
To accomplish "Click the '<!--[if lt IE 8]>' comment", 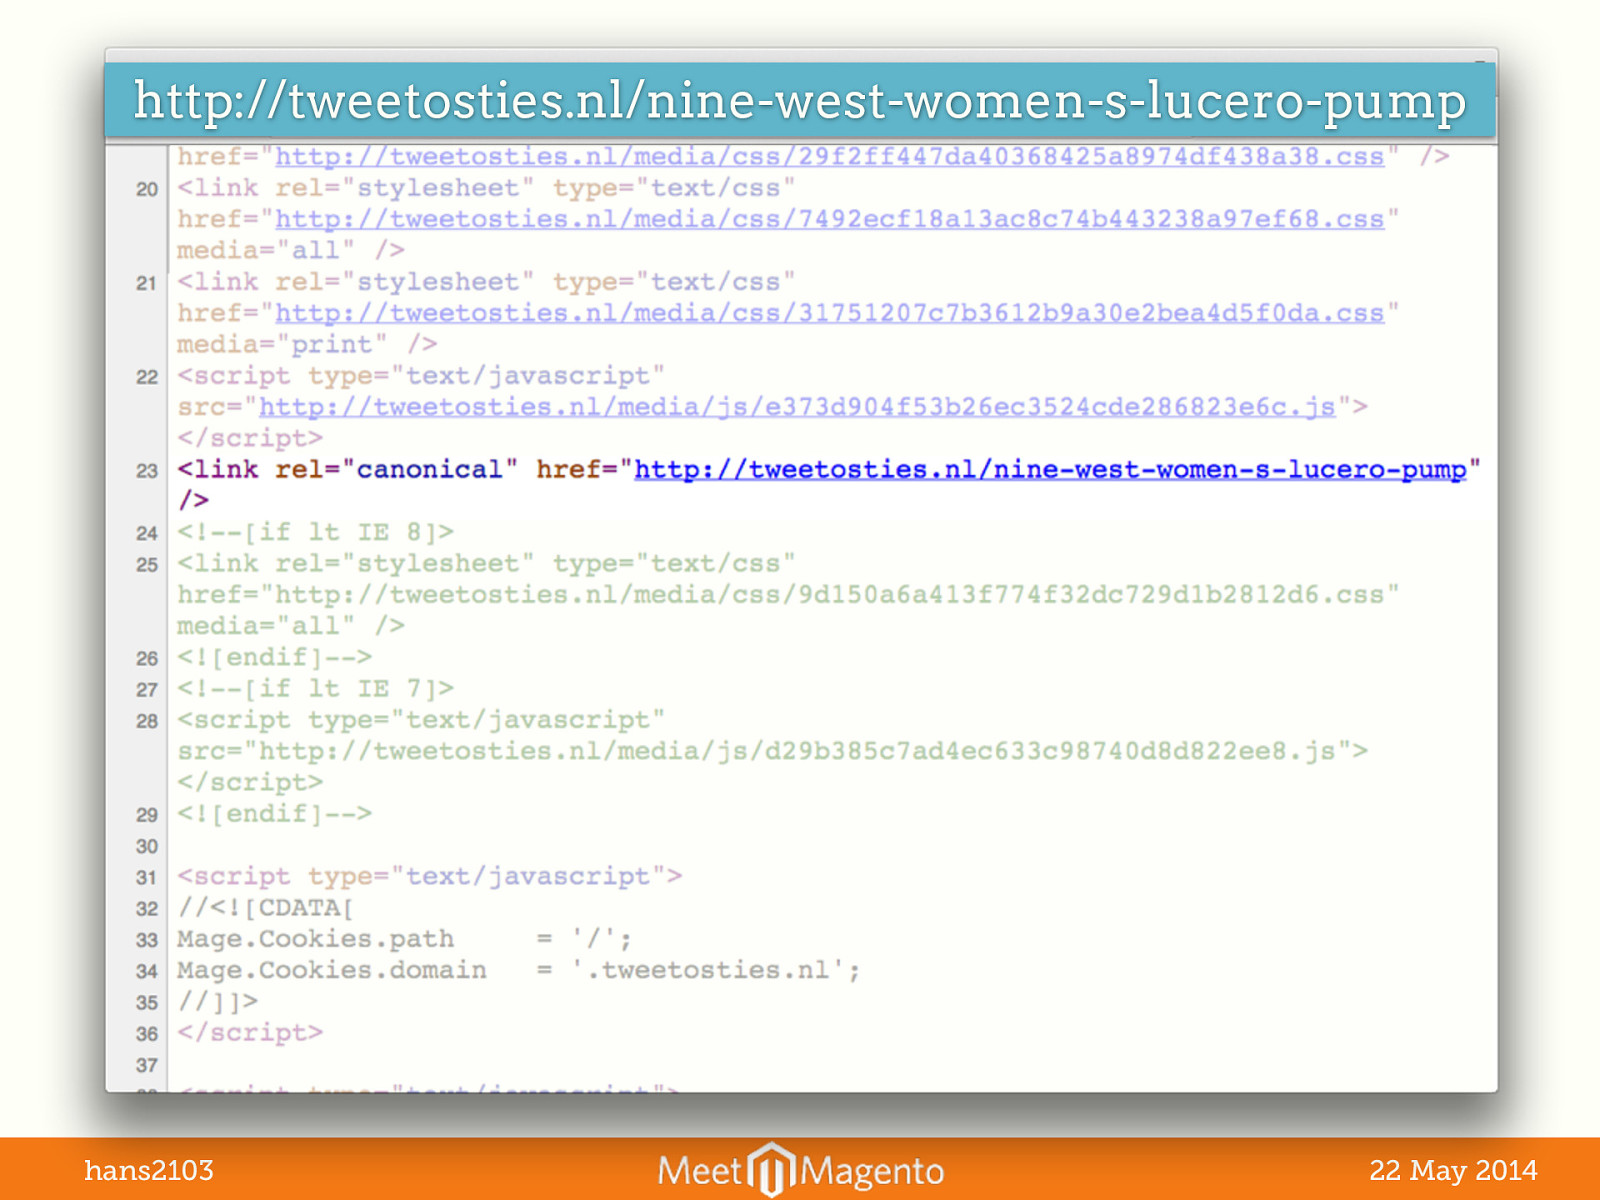I will (x=315, y=532).
